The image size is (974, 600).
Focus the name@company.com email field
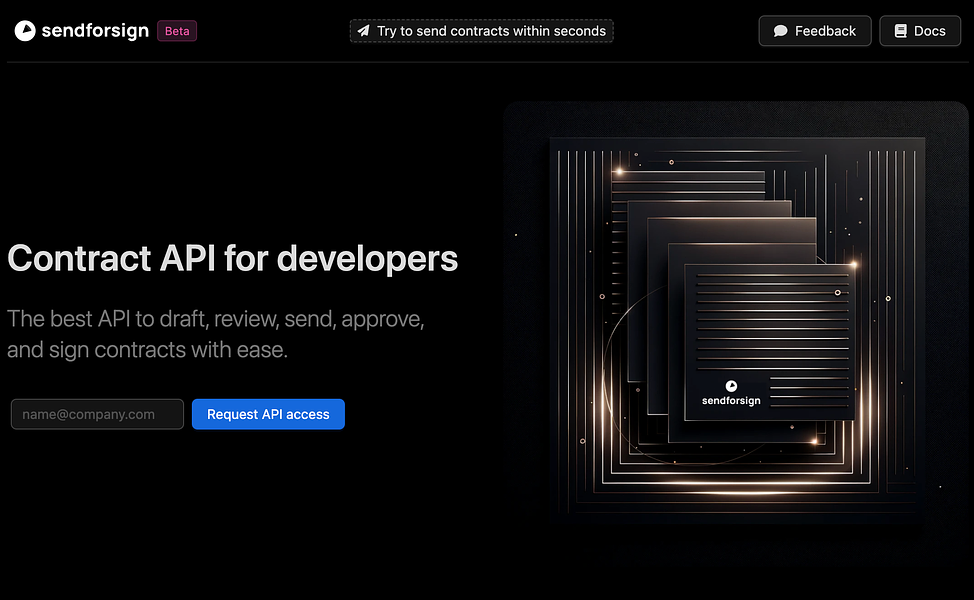coord(98,414)
